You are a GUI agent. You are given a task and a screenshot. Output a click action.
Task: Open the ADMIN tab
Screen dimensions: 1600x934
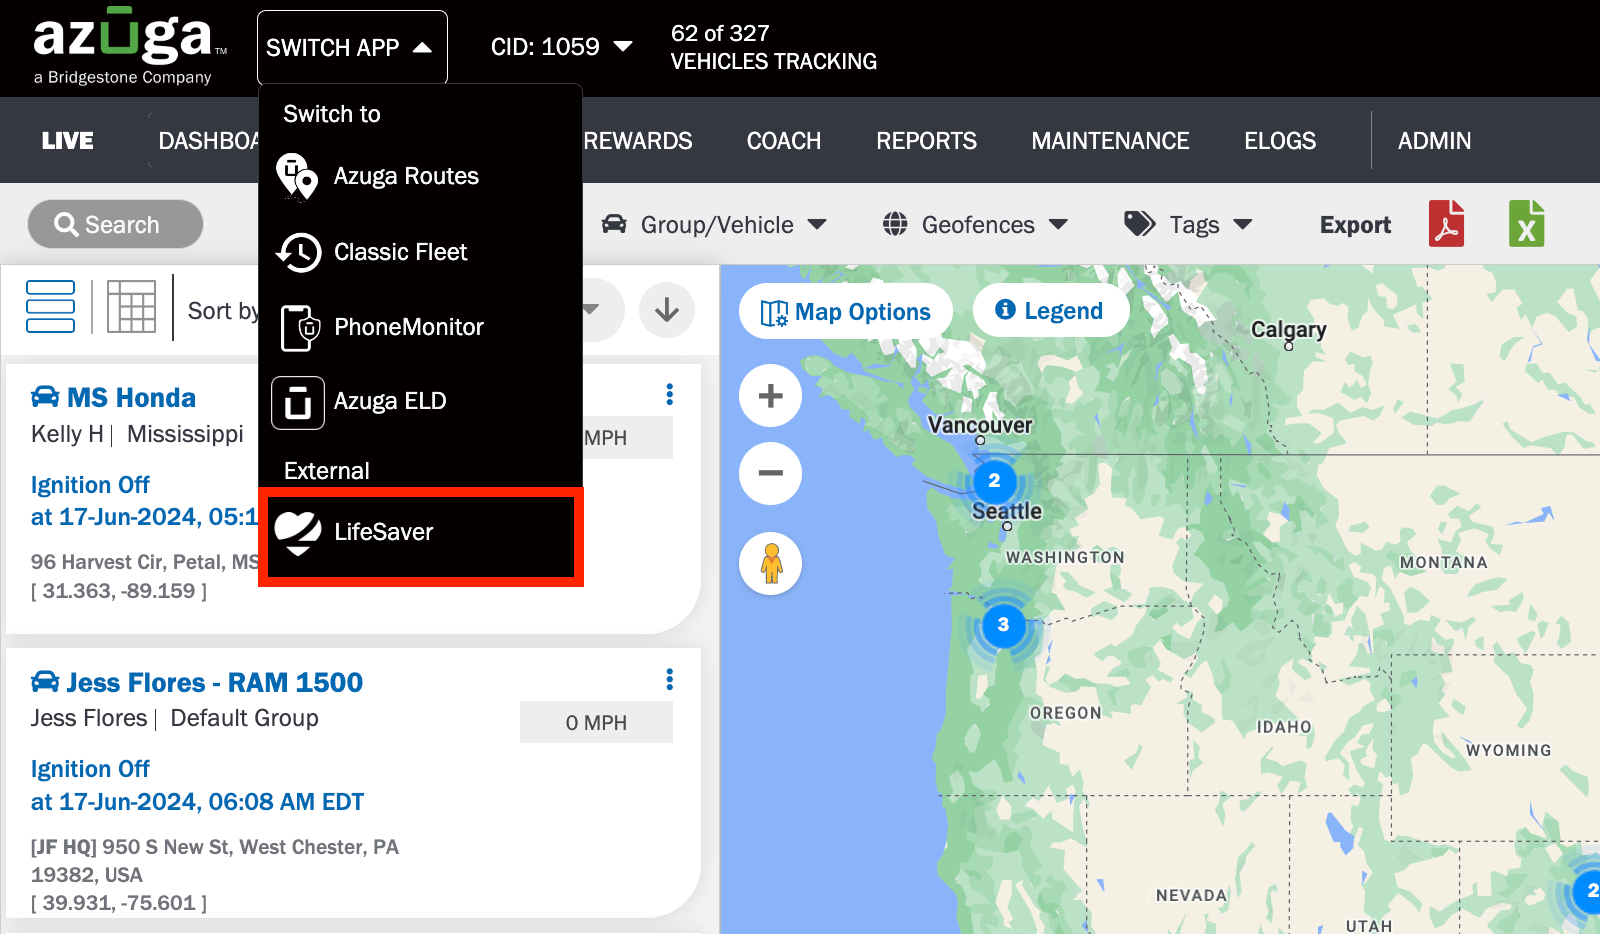(x=1434, y=141)
